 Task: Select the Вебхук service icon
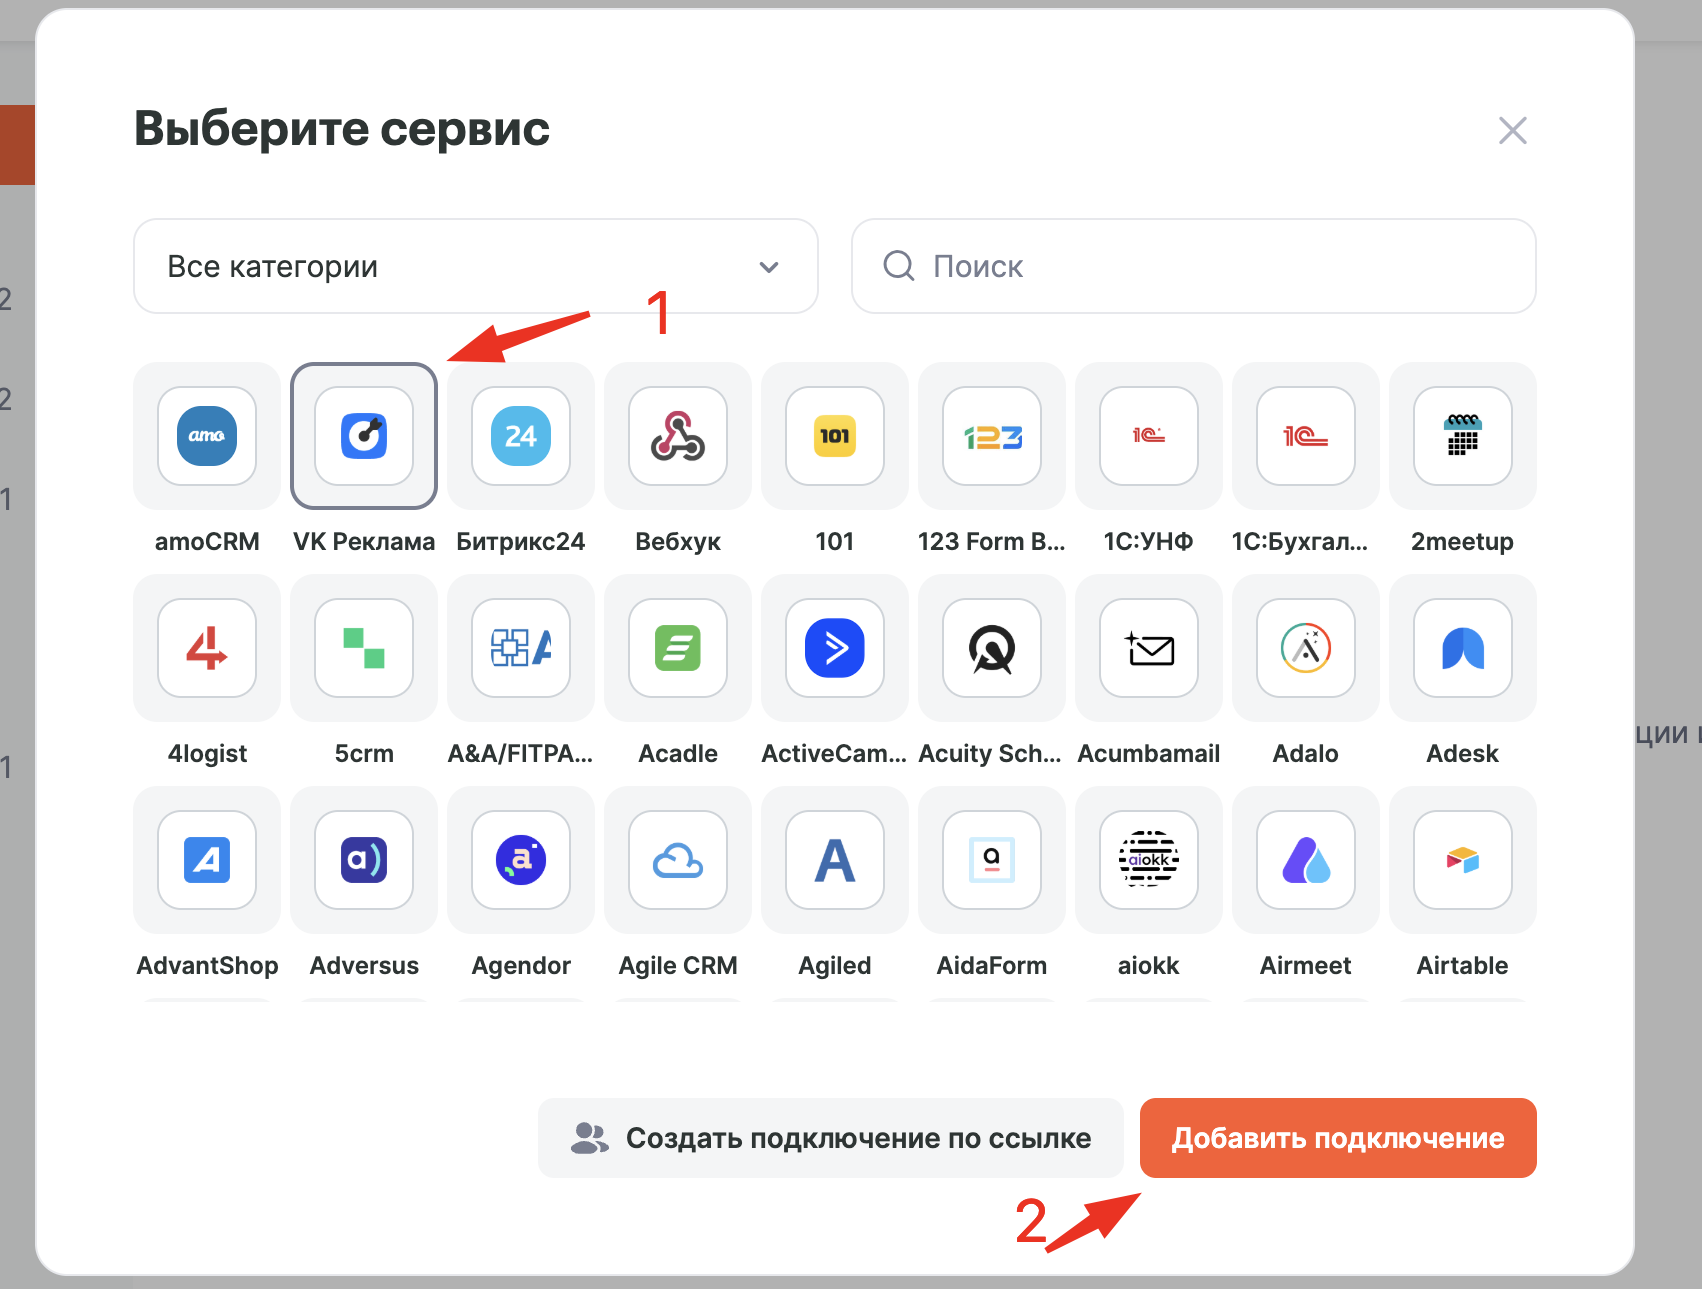pyautogui.click(x=678, y=436)
